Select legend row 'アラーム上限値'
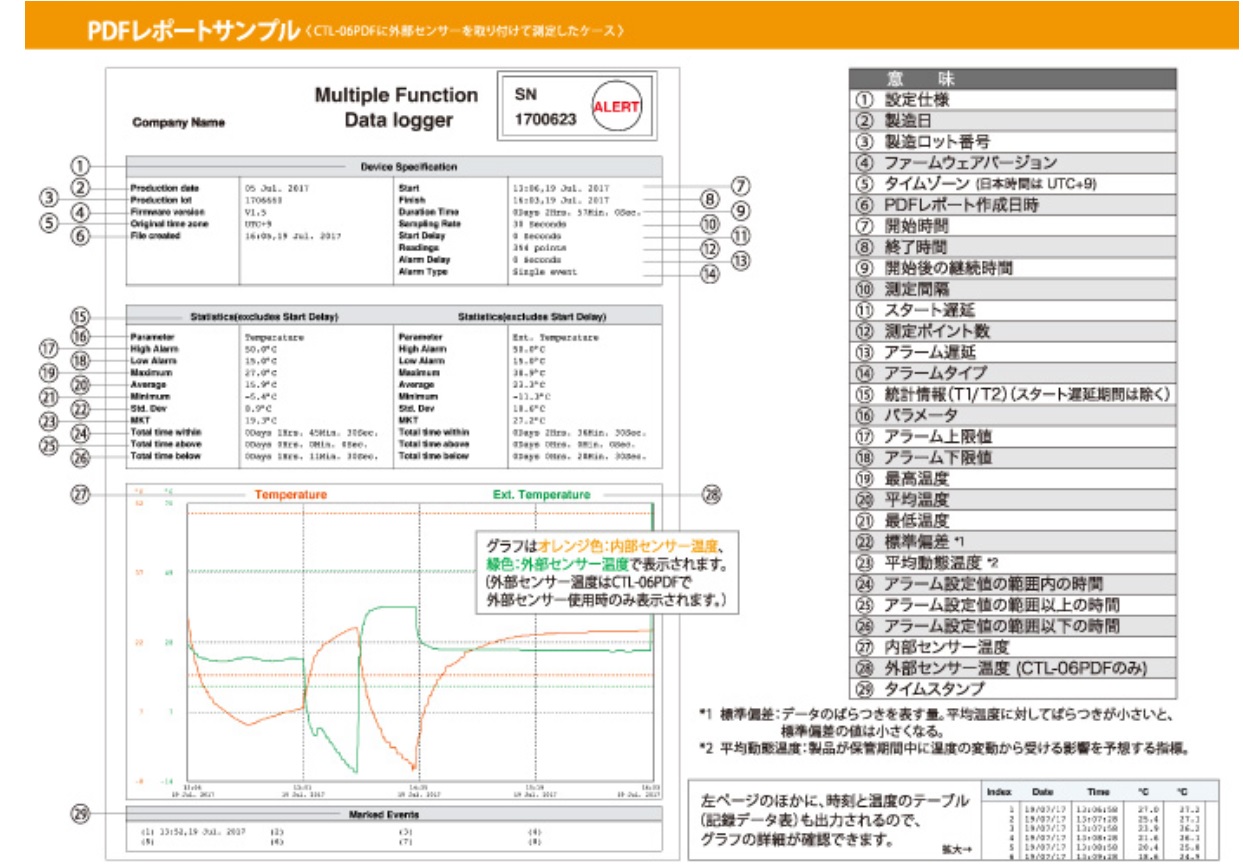Screen dimensions: 1243x867 (1012, 437)
